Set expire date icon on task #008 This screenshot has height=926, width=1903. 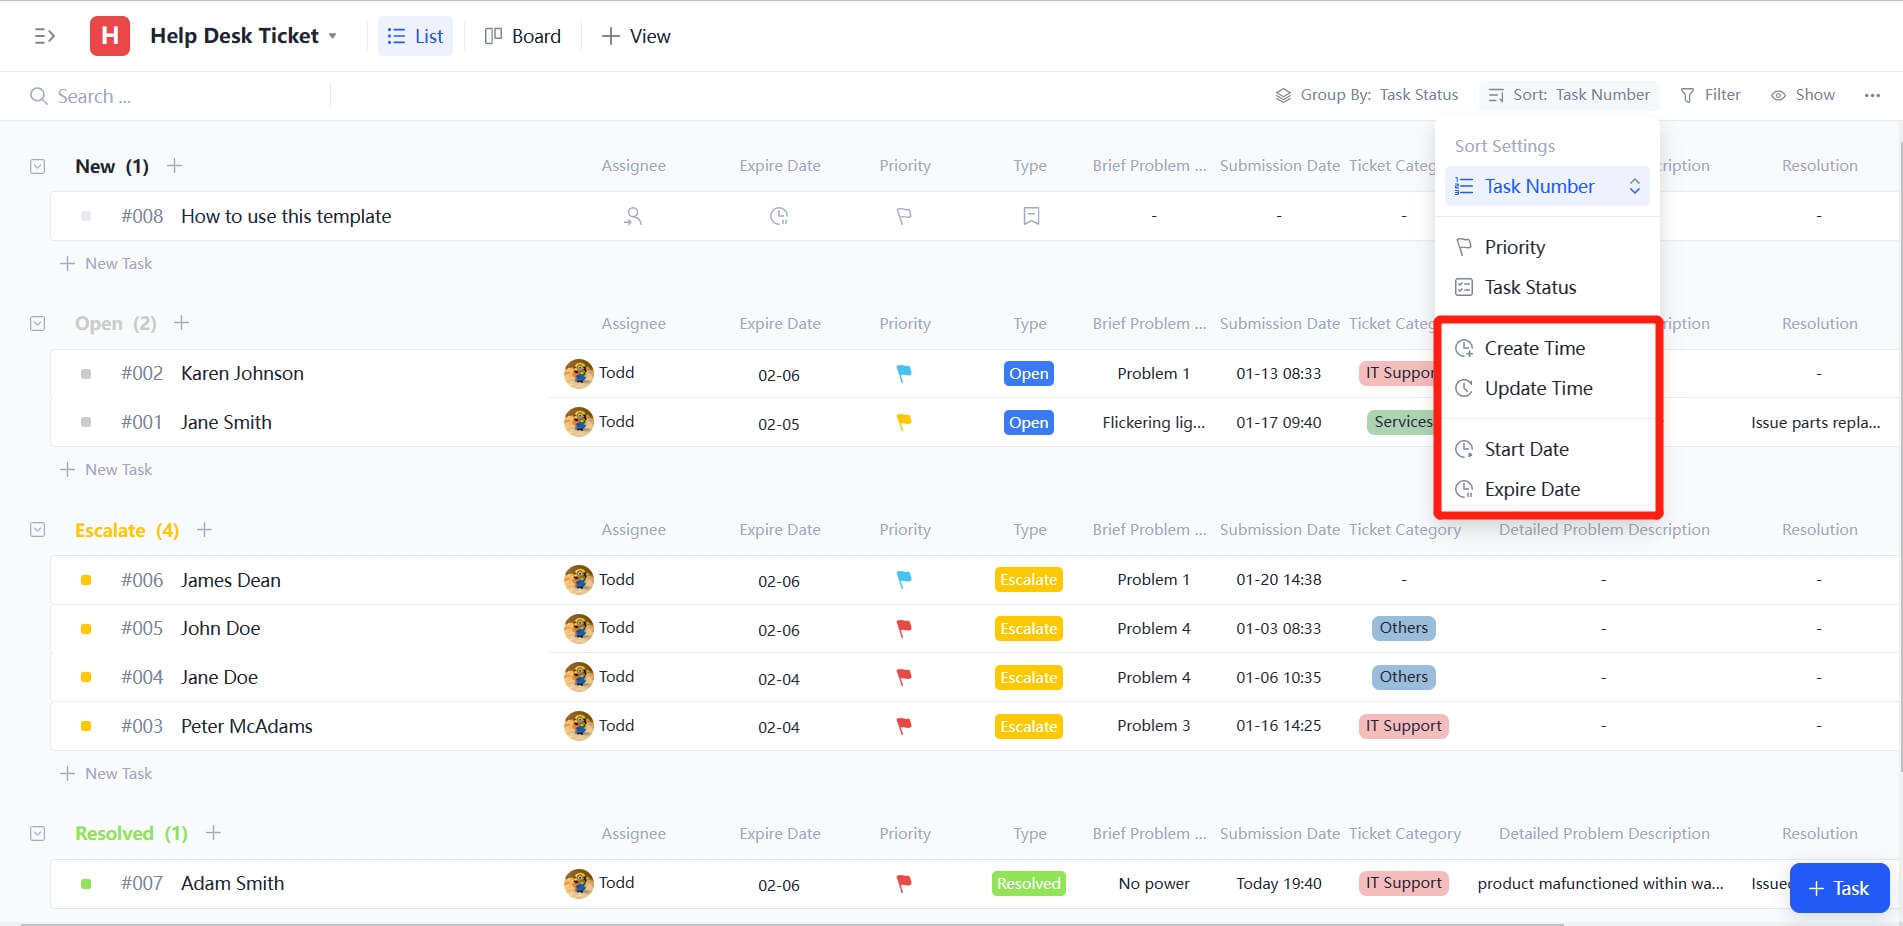pyautogui.click(x=779, y=216)
